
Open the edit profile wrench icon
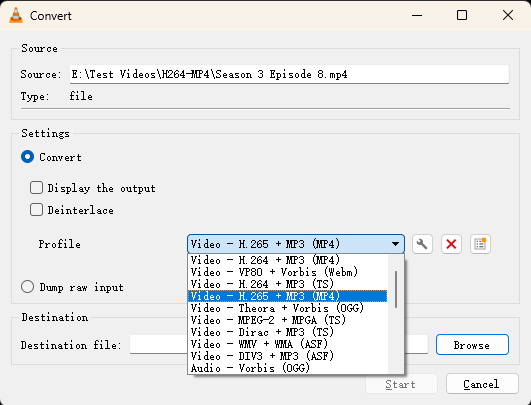(x=422, y=244)
